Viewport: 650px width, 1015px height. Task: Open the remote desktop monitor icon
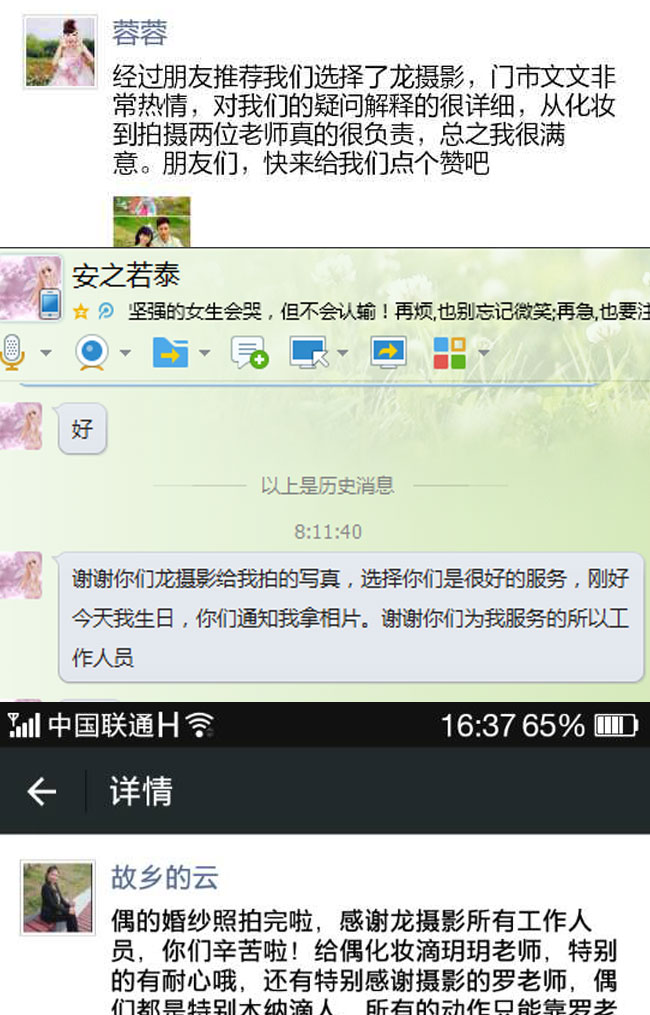[x=308, y=353]
